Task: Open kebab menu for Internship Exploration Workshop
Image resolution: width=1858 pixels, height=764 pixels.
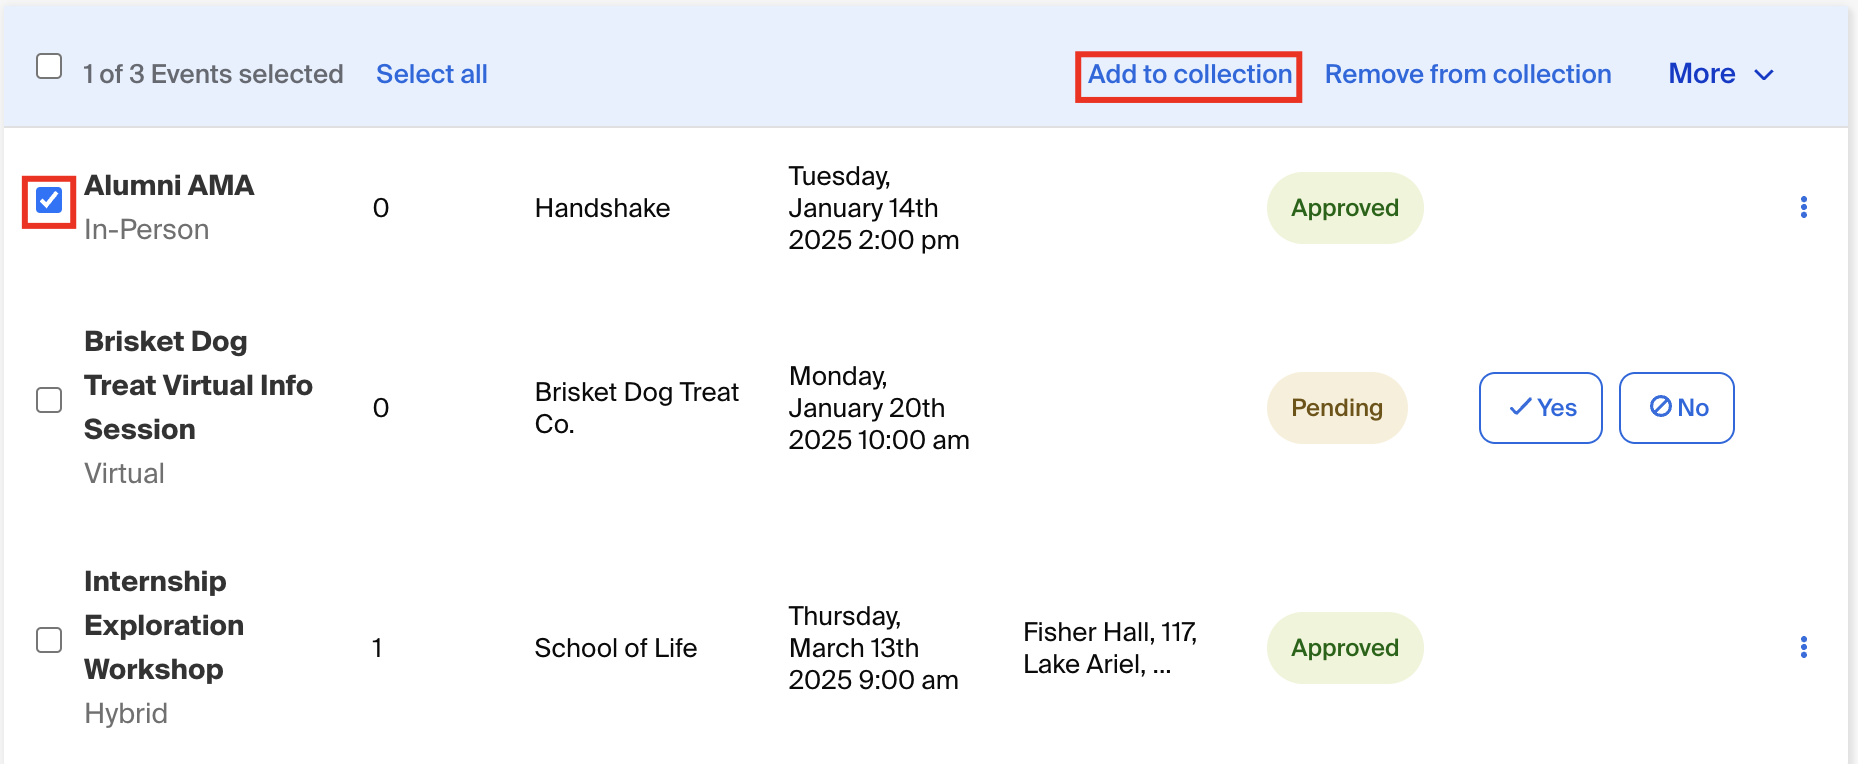Action: point(1803,647)
